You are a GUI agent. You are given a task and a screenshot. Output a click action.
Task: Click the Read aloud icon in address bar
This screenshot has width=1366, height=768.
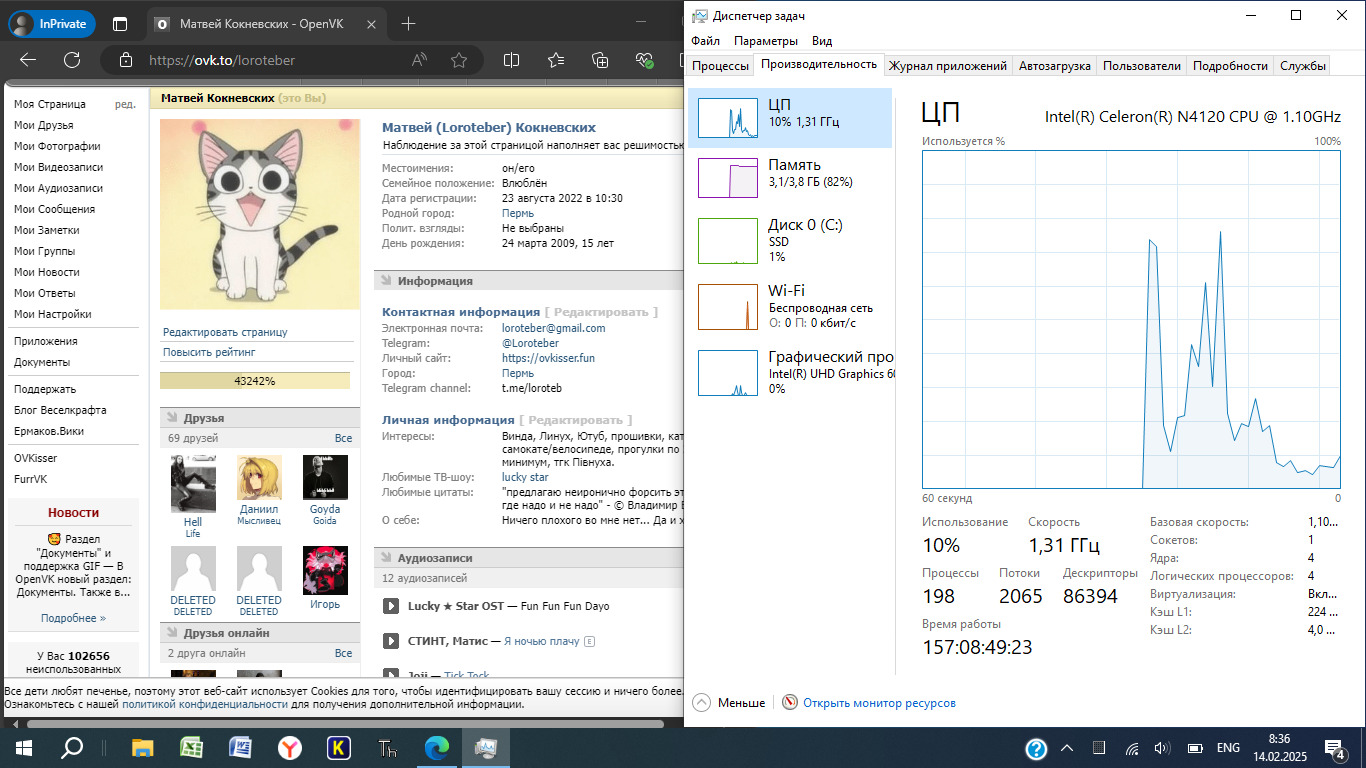(420, 60)
